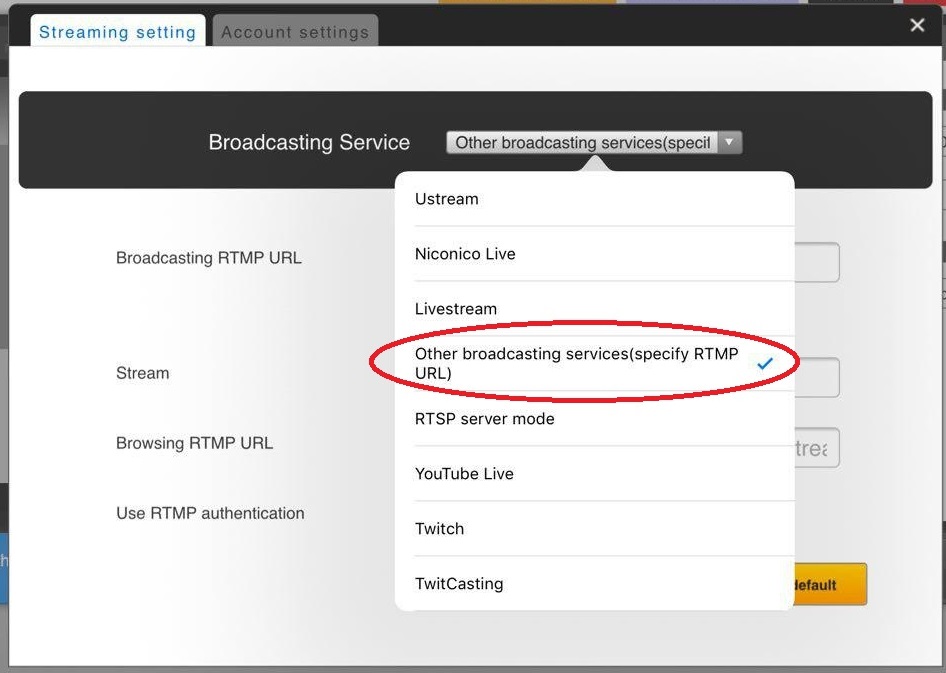Viewport: 946px width, 673px height.
Task: Open the Broadcasting Service combo box
Action: coord(594,142)
